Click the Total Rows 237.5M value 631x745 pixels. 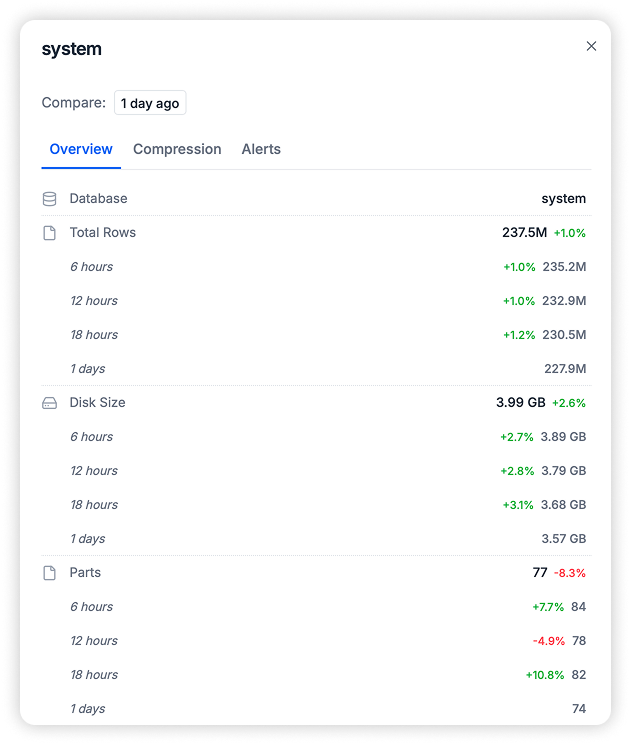pyautogui.click(x=524, y=233)
